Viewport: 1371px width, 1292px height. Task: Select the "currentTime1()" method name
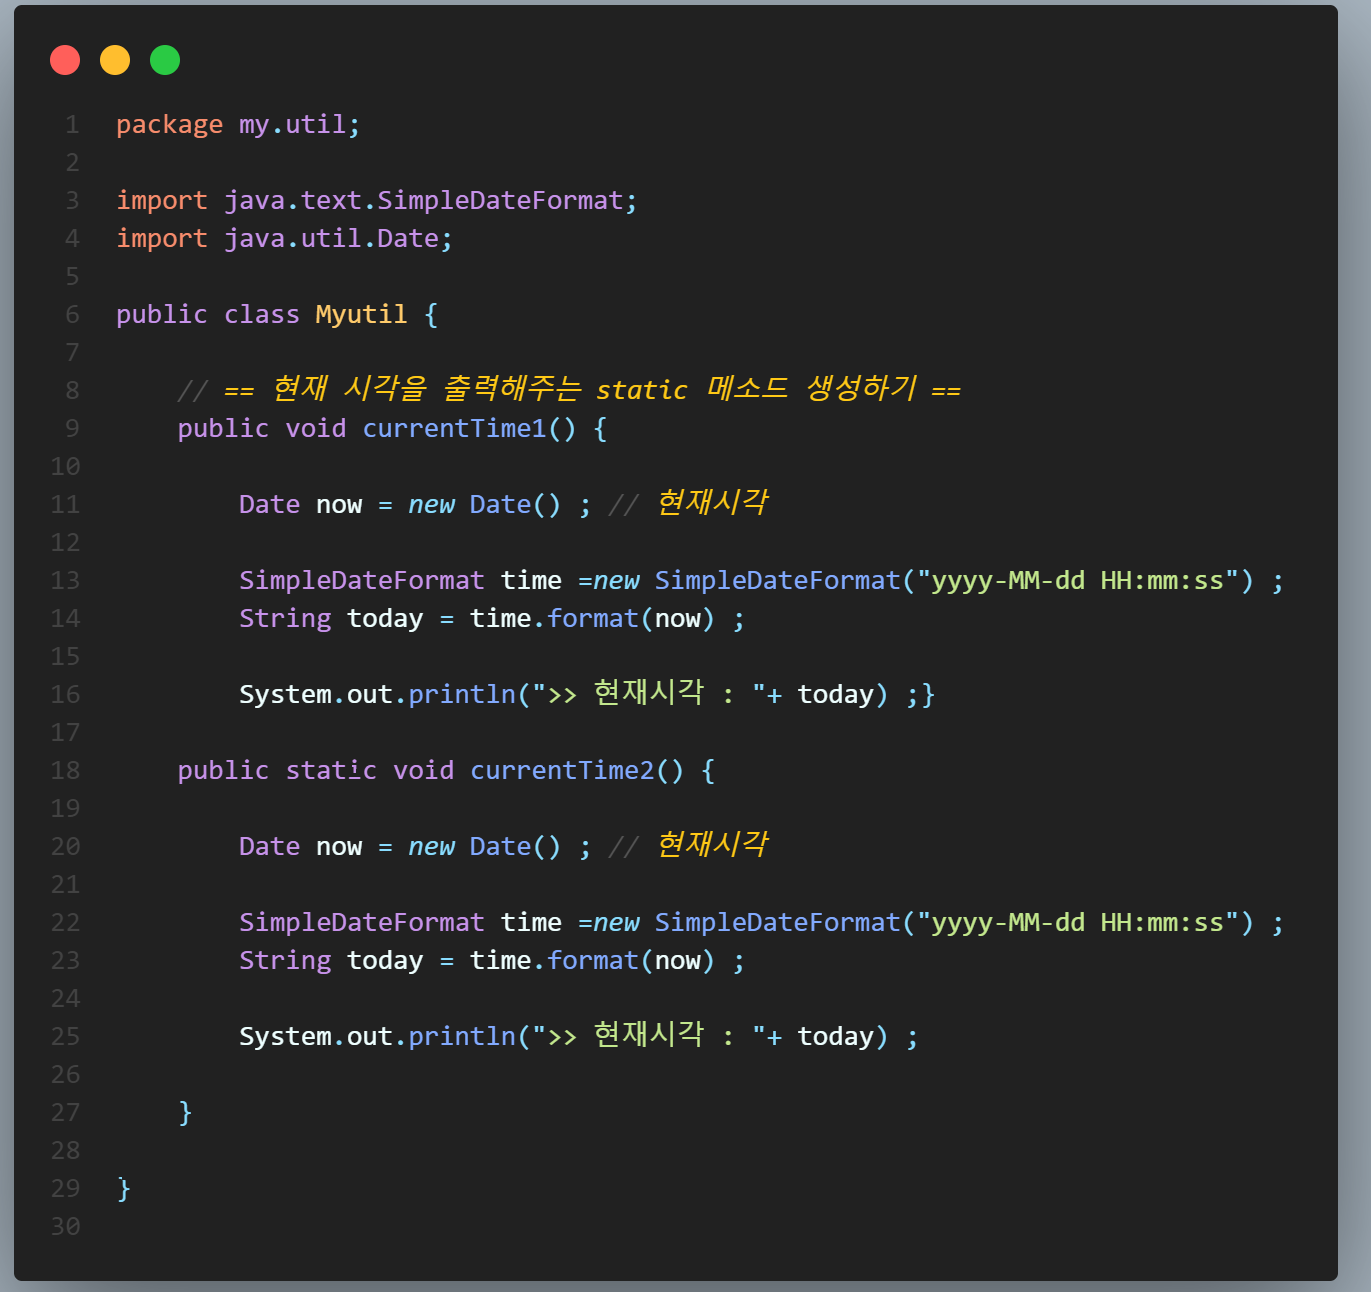pos(469,429)
